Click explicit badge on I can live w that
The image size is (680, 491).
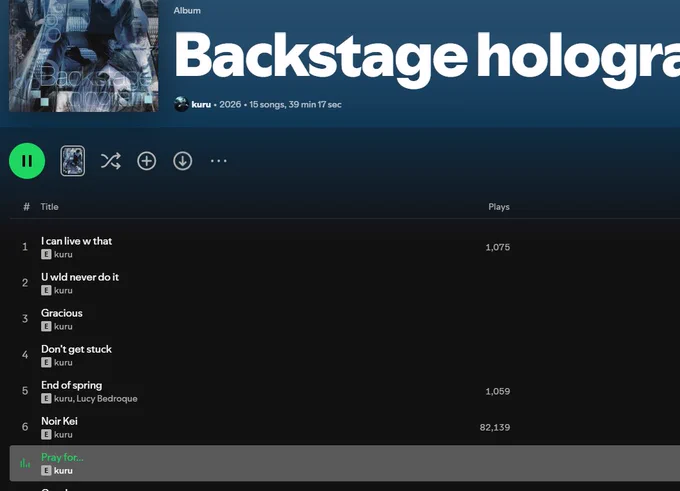pos(46,255)
